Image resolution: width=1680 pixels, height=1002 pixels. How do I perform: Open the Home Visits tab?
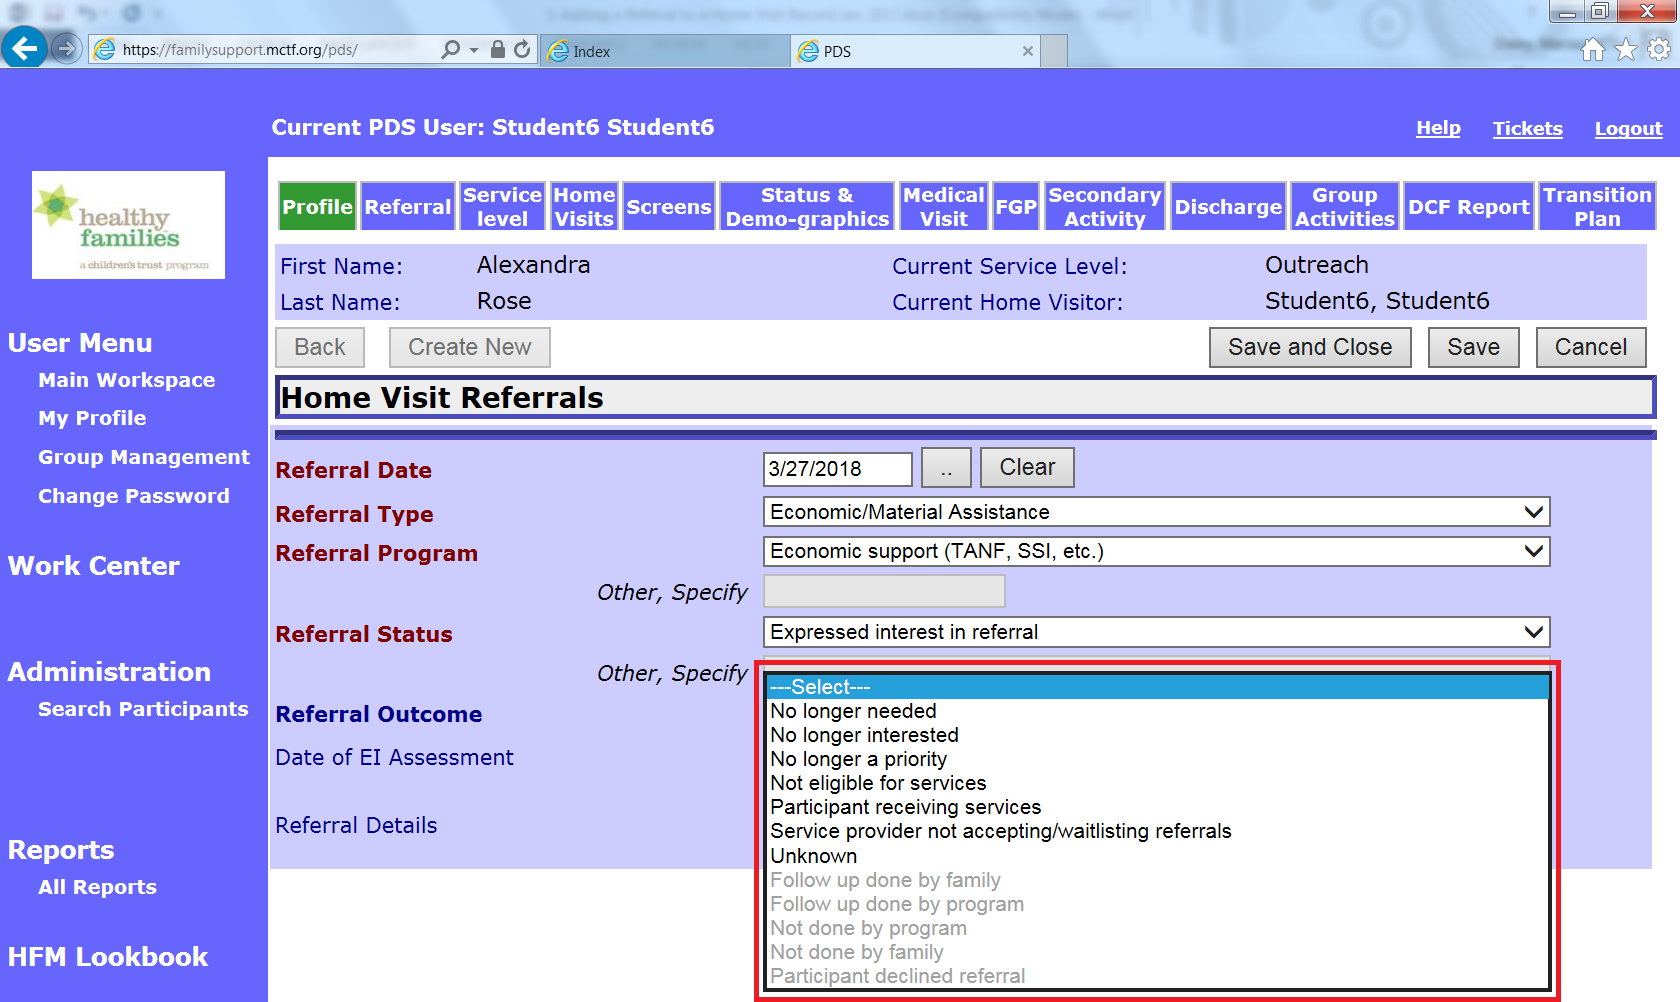(584, 207)
